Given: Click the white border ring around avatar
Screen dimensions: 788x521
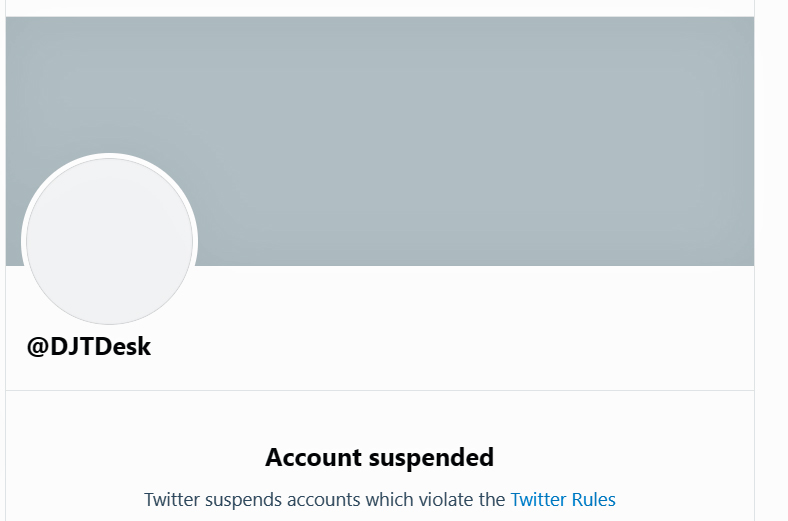Looking at the screenshot, I should 109,156.
